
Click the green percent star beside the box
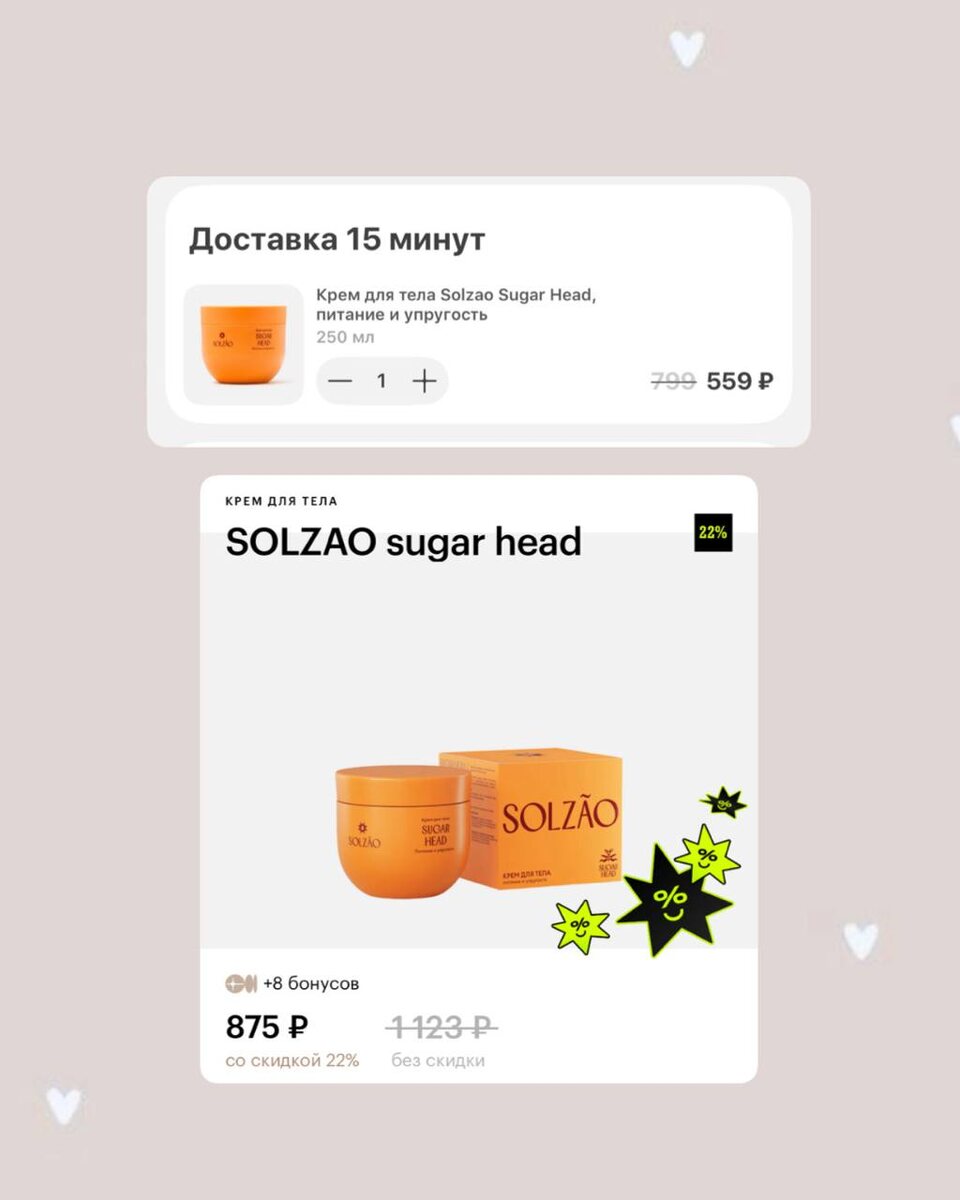(707, 855)
